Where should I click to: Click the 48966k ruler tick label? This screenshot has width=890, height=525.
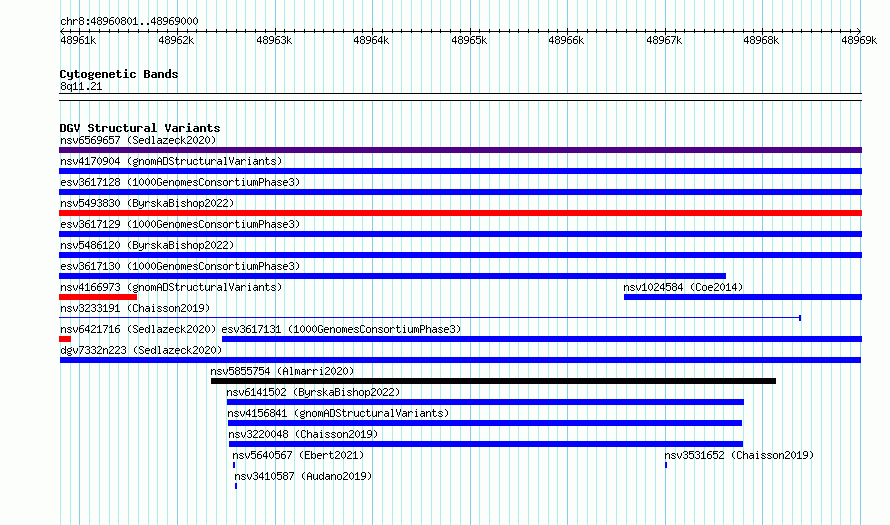tap(566, 40)
